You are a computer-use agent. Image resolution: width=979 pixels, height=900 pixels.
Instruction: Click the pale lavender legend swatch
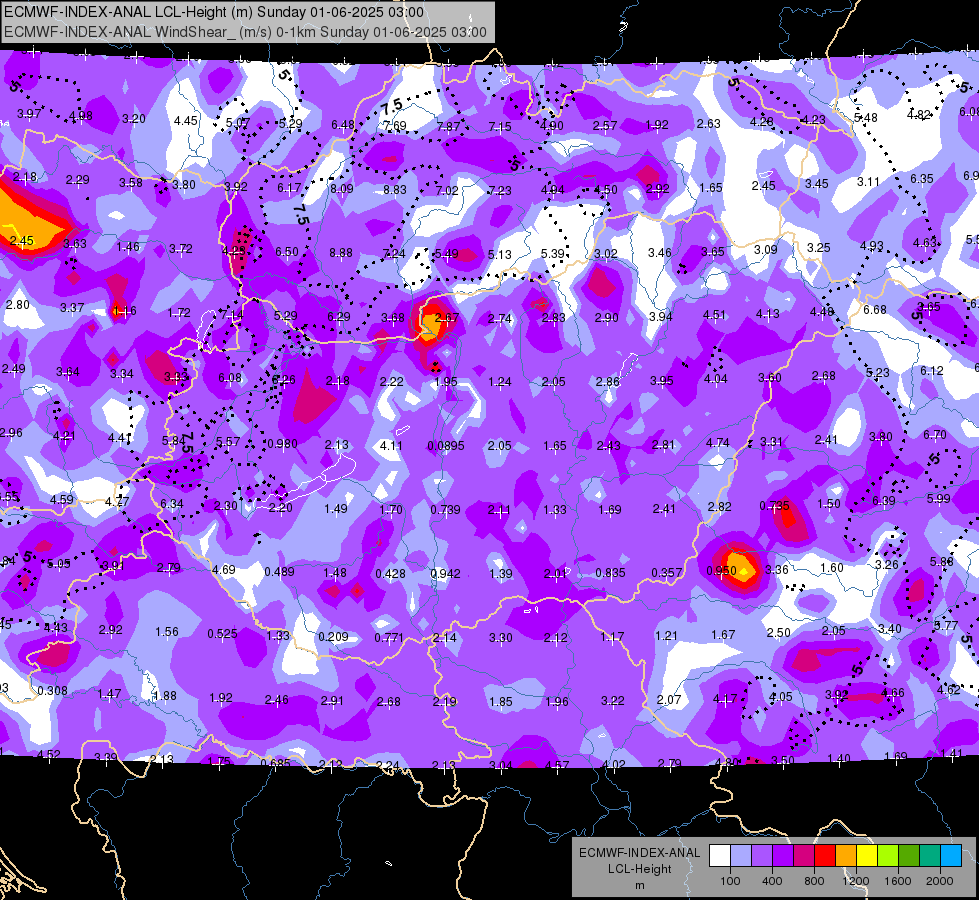[741, 856]
